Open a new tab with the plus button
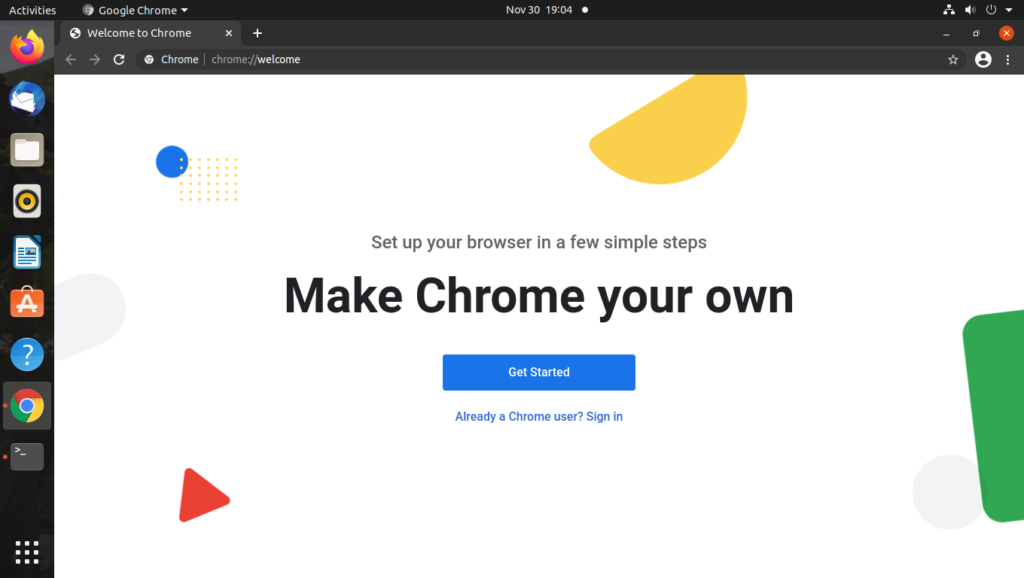1024x578 pixels. (257, 33)
